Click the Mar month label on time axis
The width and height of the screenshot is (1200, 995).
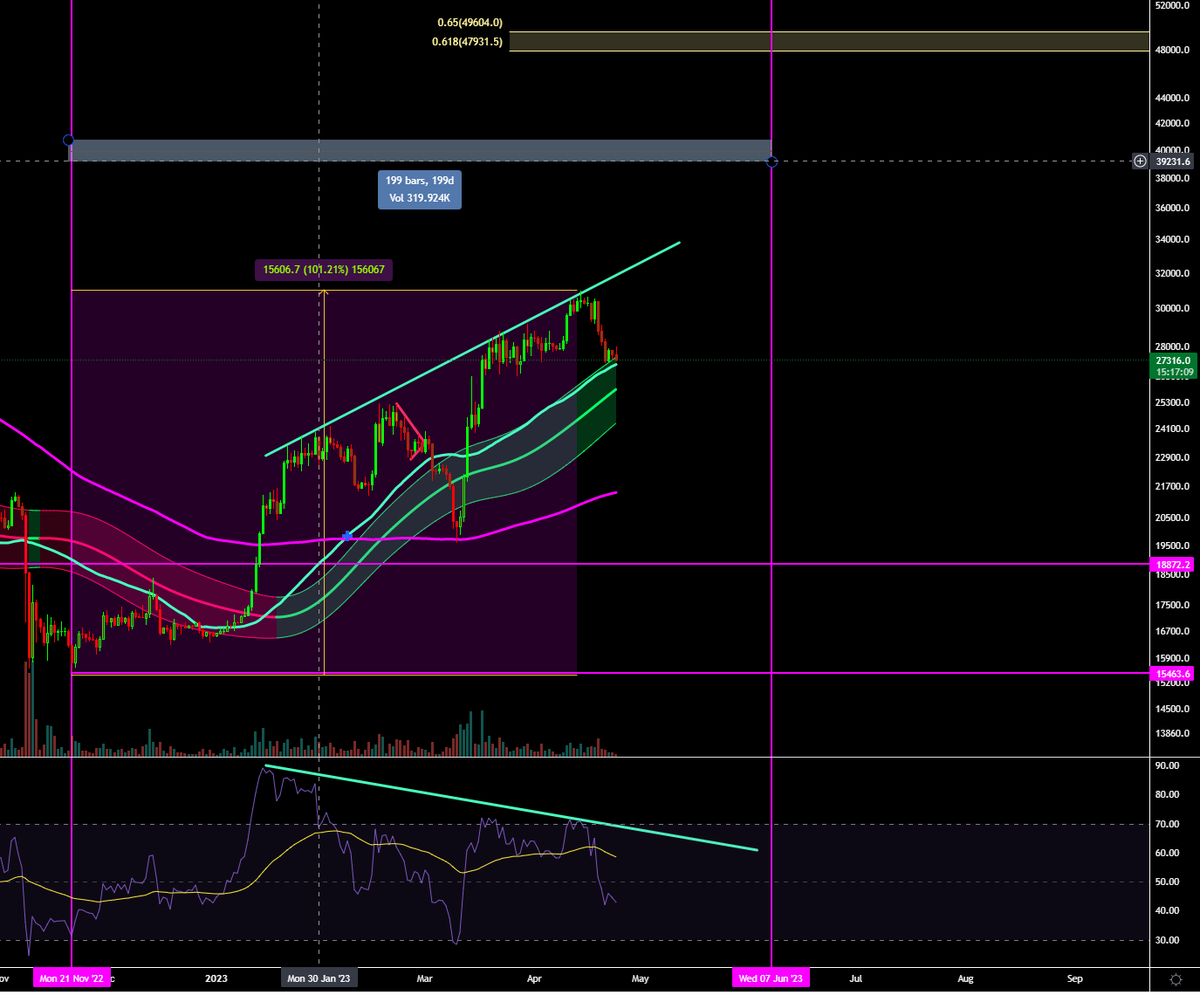(425, 979)
